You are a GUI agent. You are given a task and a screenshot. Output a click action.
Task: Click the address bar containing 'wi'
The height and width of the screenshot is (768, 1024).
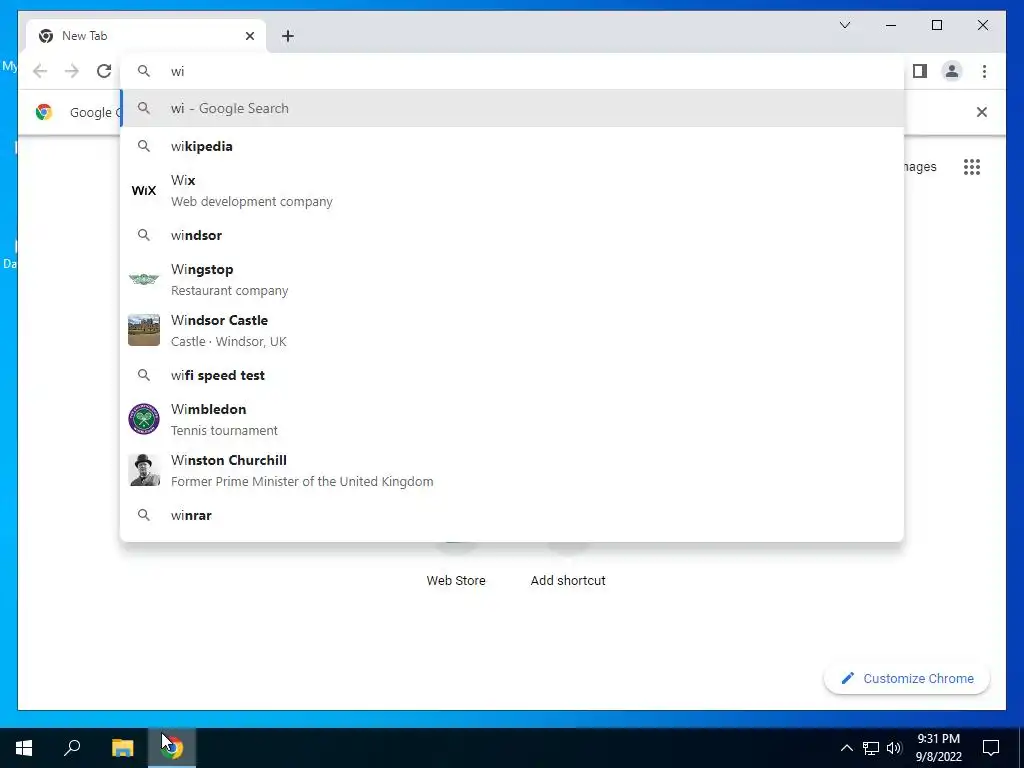click(x=513, y=71)
